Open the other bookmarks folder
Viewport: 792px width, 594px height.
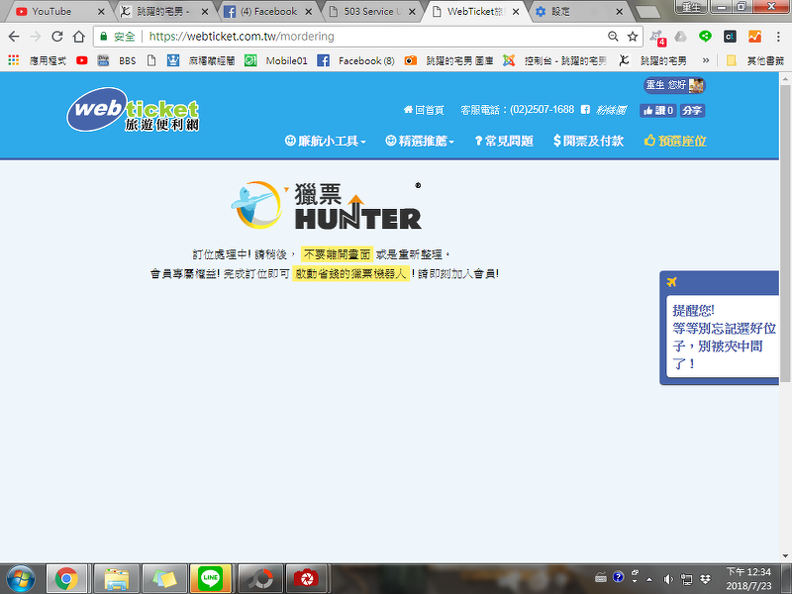tap(755, 60)
